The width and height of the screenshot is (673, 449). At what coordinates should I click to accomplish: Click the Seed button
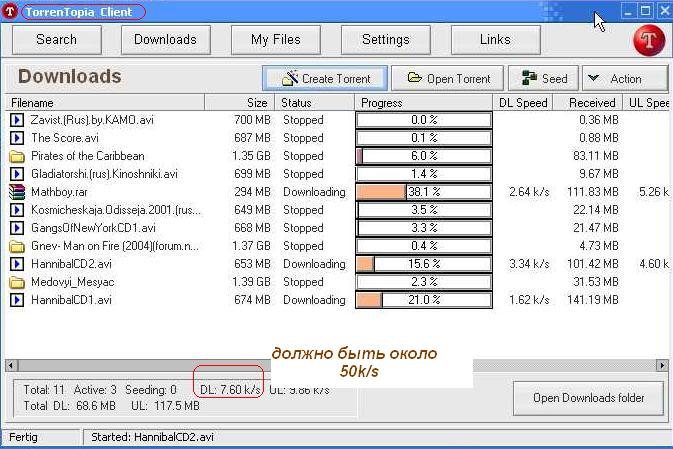(543, 78)
